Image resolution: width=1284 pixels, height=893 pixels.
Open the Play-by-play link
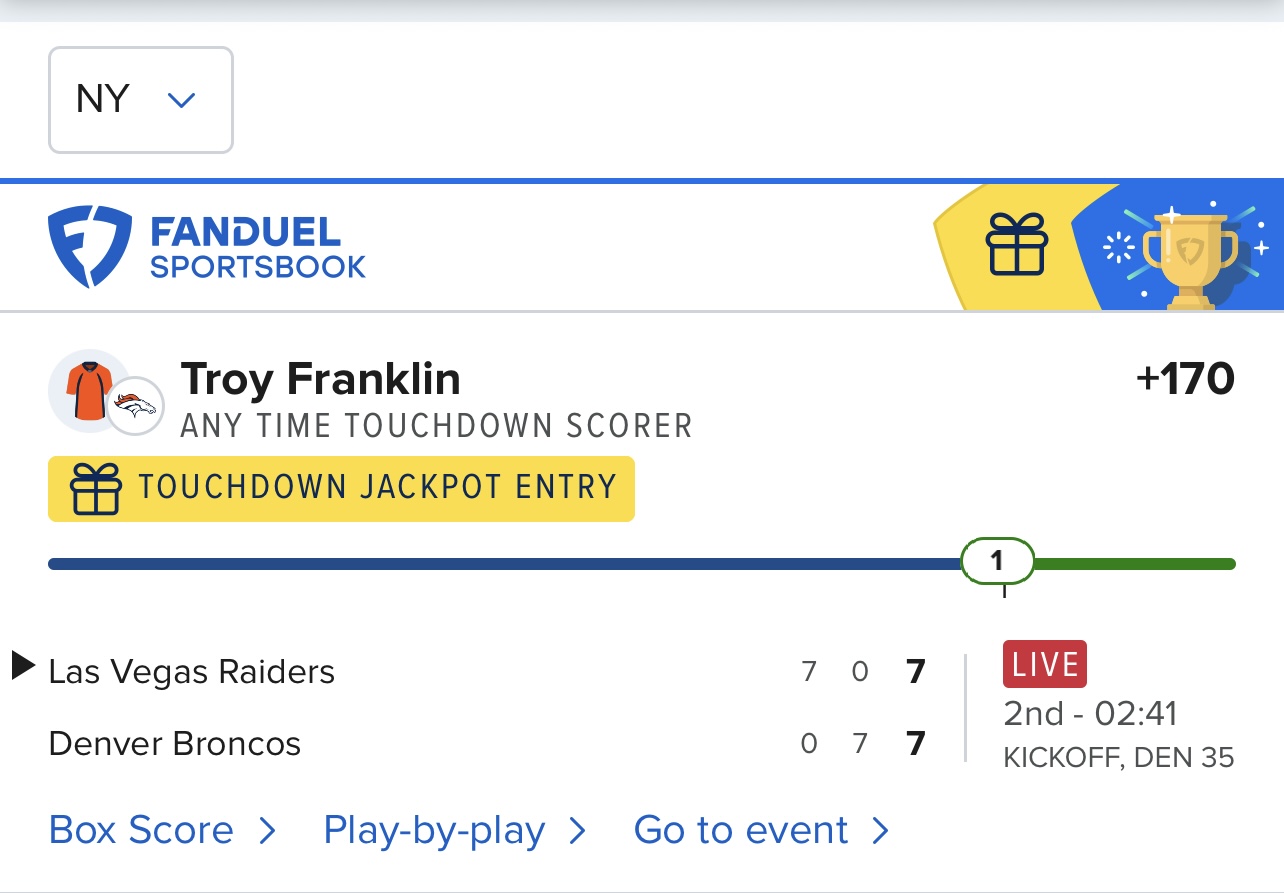(x=434, y=831)
